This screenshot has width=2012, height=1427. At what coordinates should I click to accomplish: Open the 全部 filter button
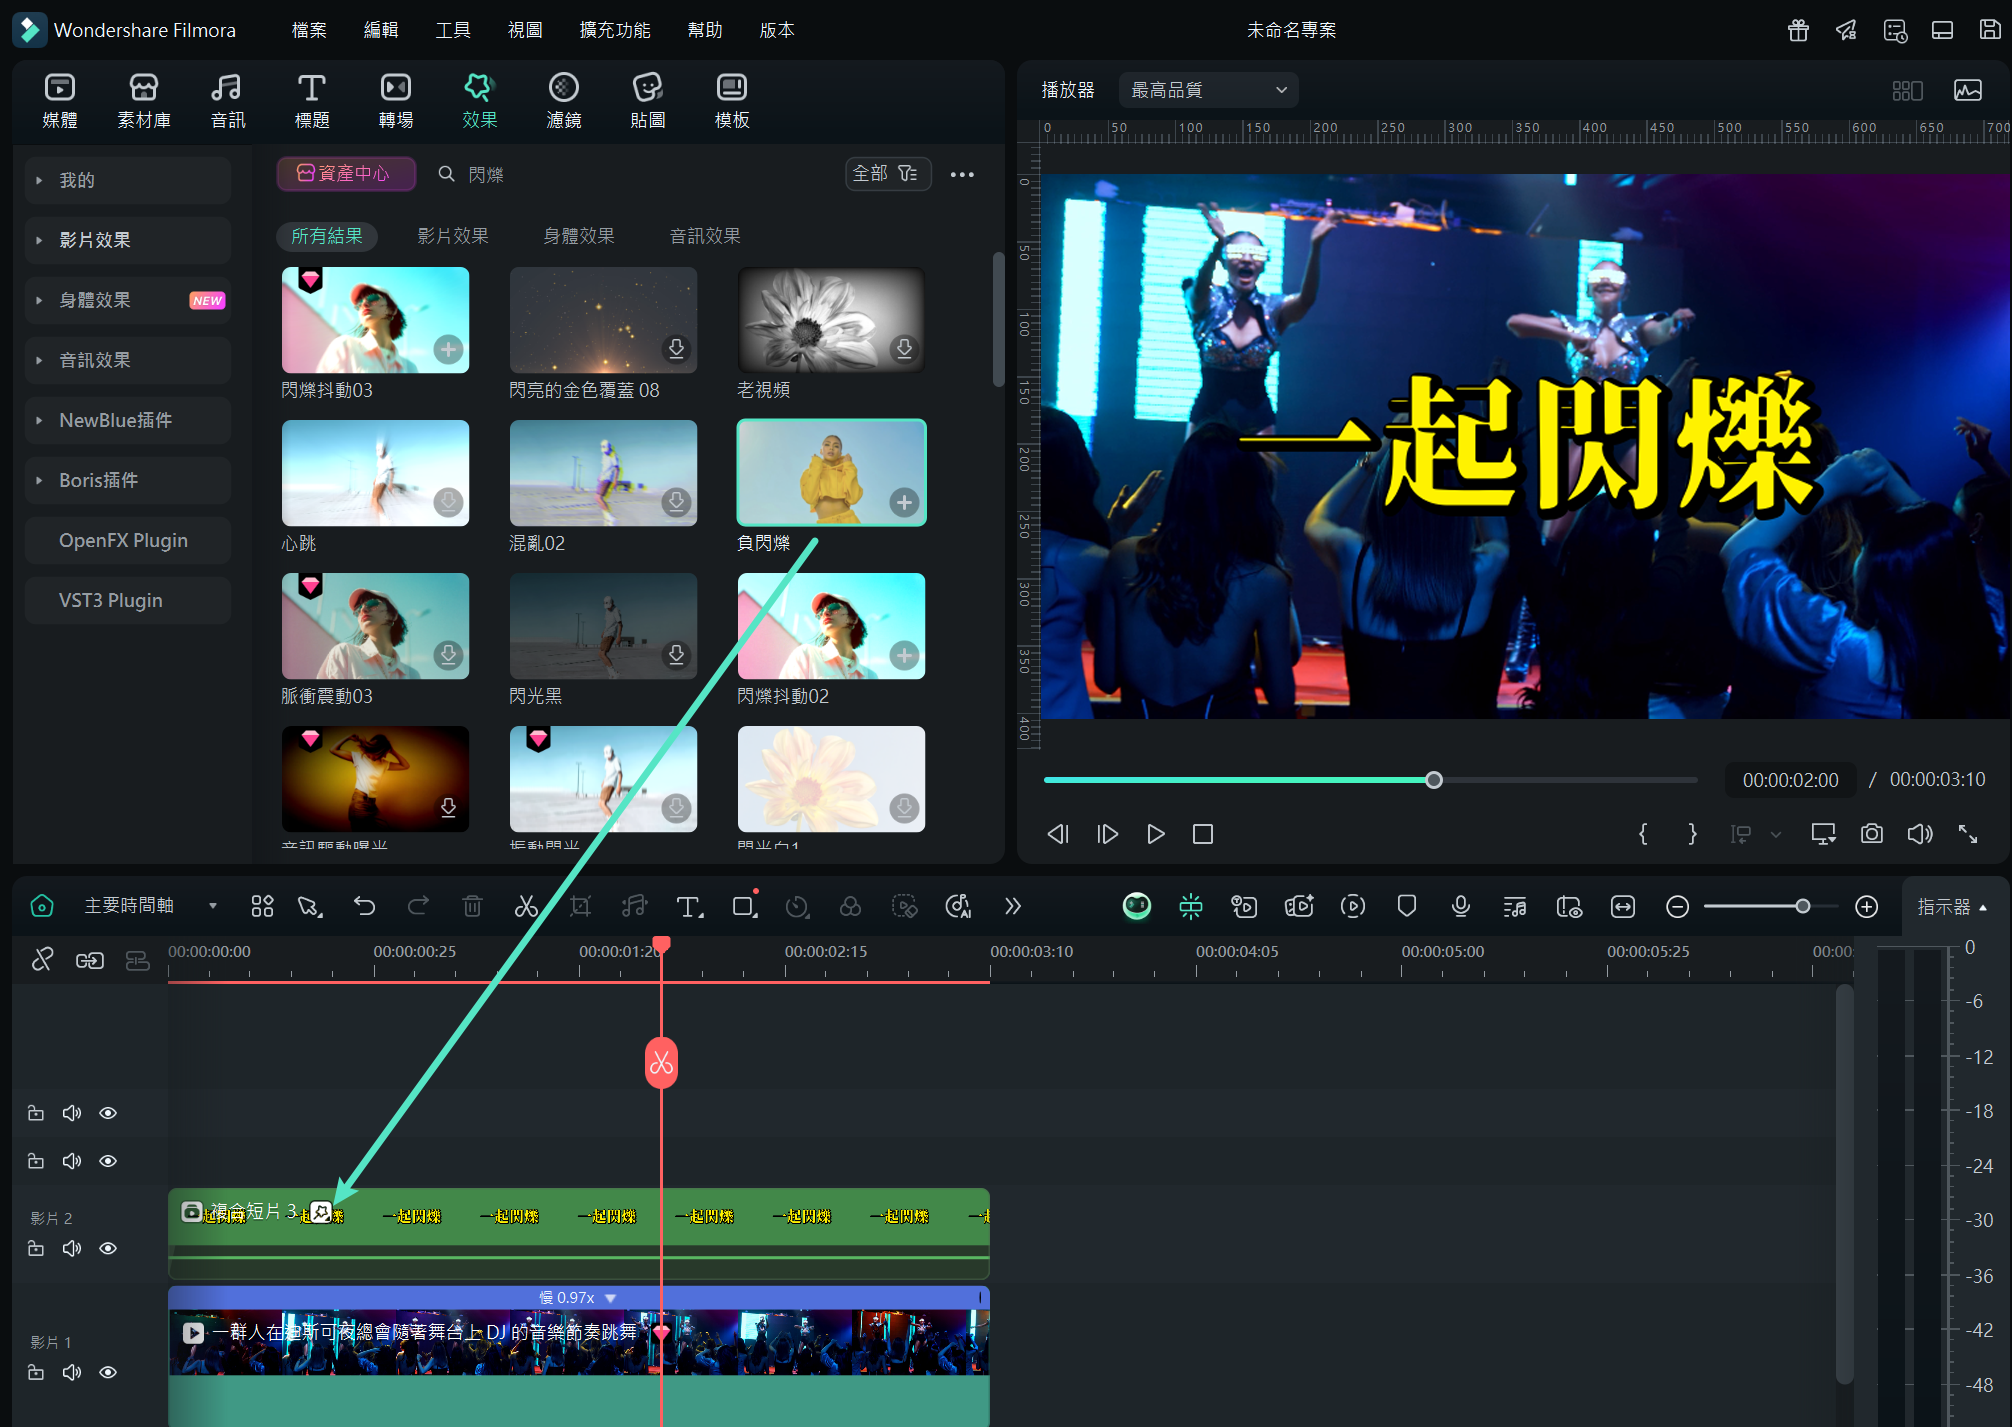tap(886, 174)
